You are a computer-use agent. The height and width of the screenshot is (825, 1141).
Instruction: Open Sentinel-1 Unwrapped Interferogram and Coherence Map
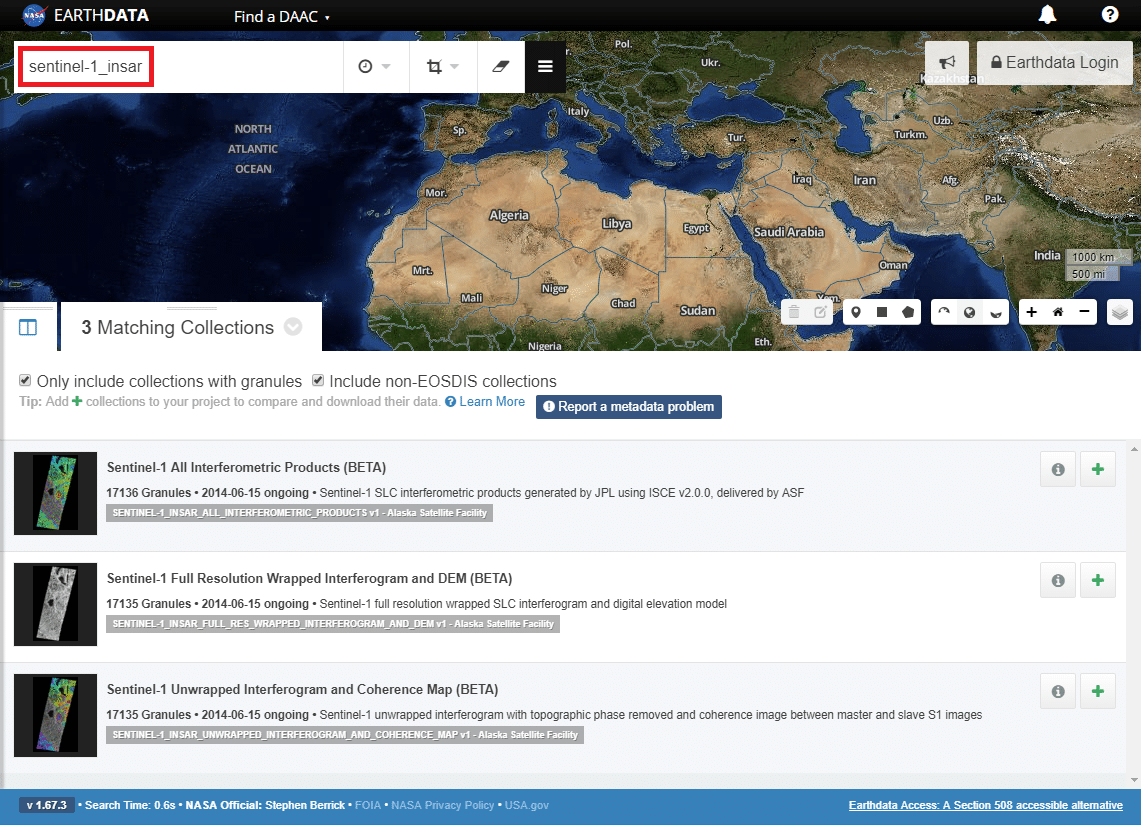(303, 689)
